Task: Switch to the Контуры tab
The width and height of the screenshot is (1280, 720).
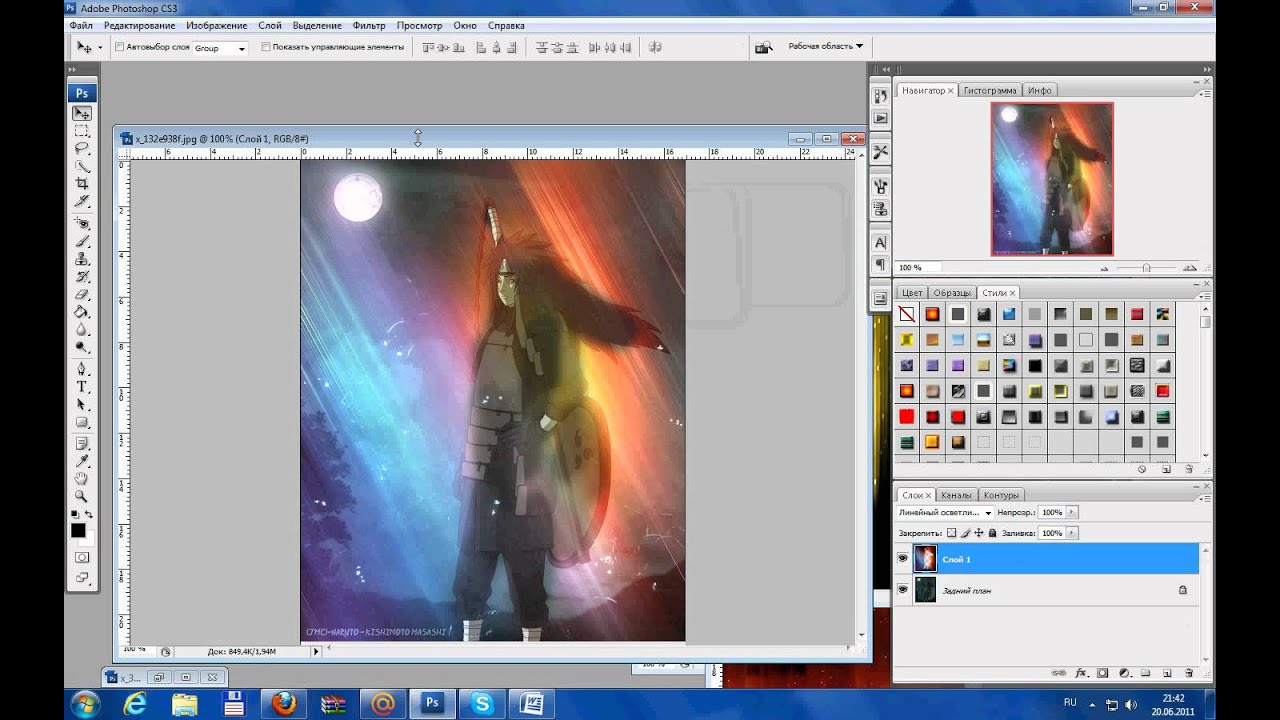Action: (x=1001, y=495)
